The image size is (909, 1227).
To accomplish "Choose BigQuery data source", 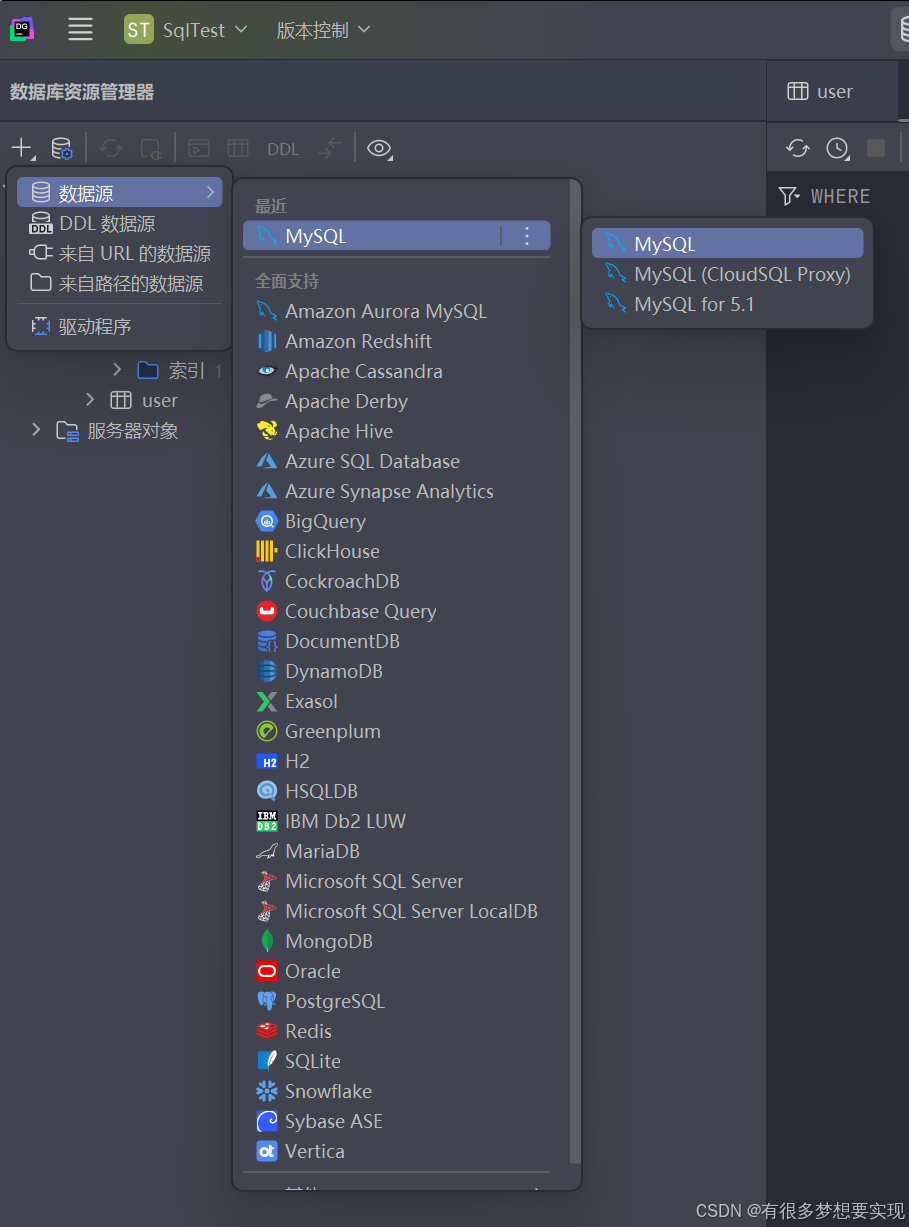I will 396,521.
